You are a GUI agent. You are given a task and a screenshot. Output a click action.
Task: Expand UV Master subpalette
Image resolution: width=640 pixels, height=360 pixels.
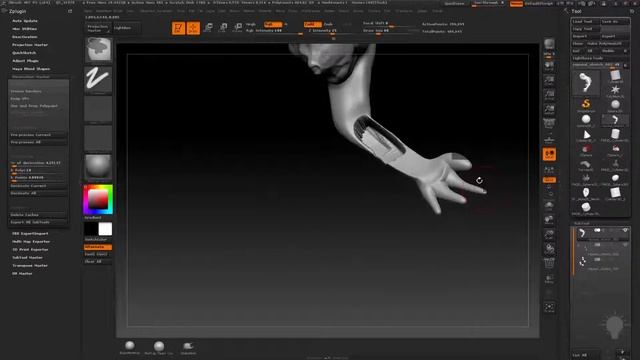pyautogui.click(x=22, y=273)
